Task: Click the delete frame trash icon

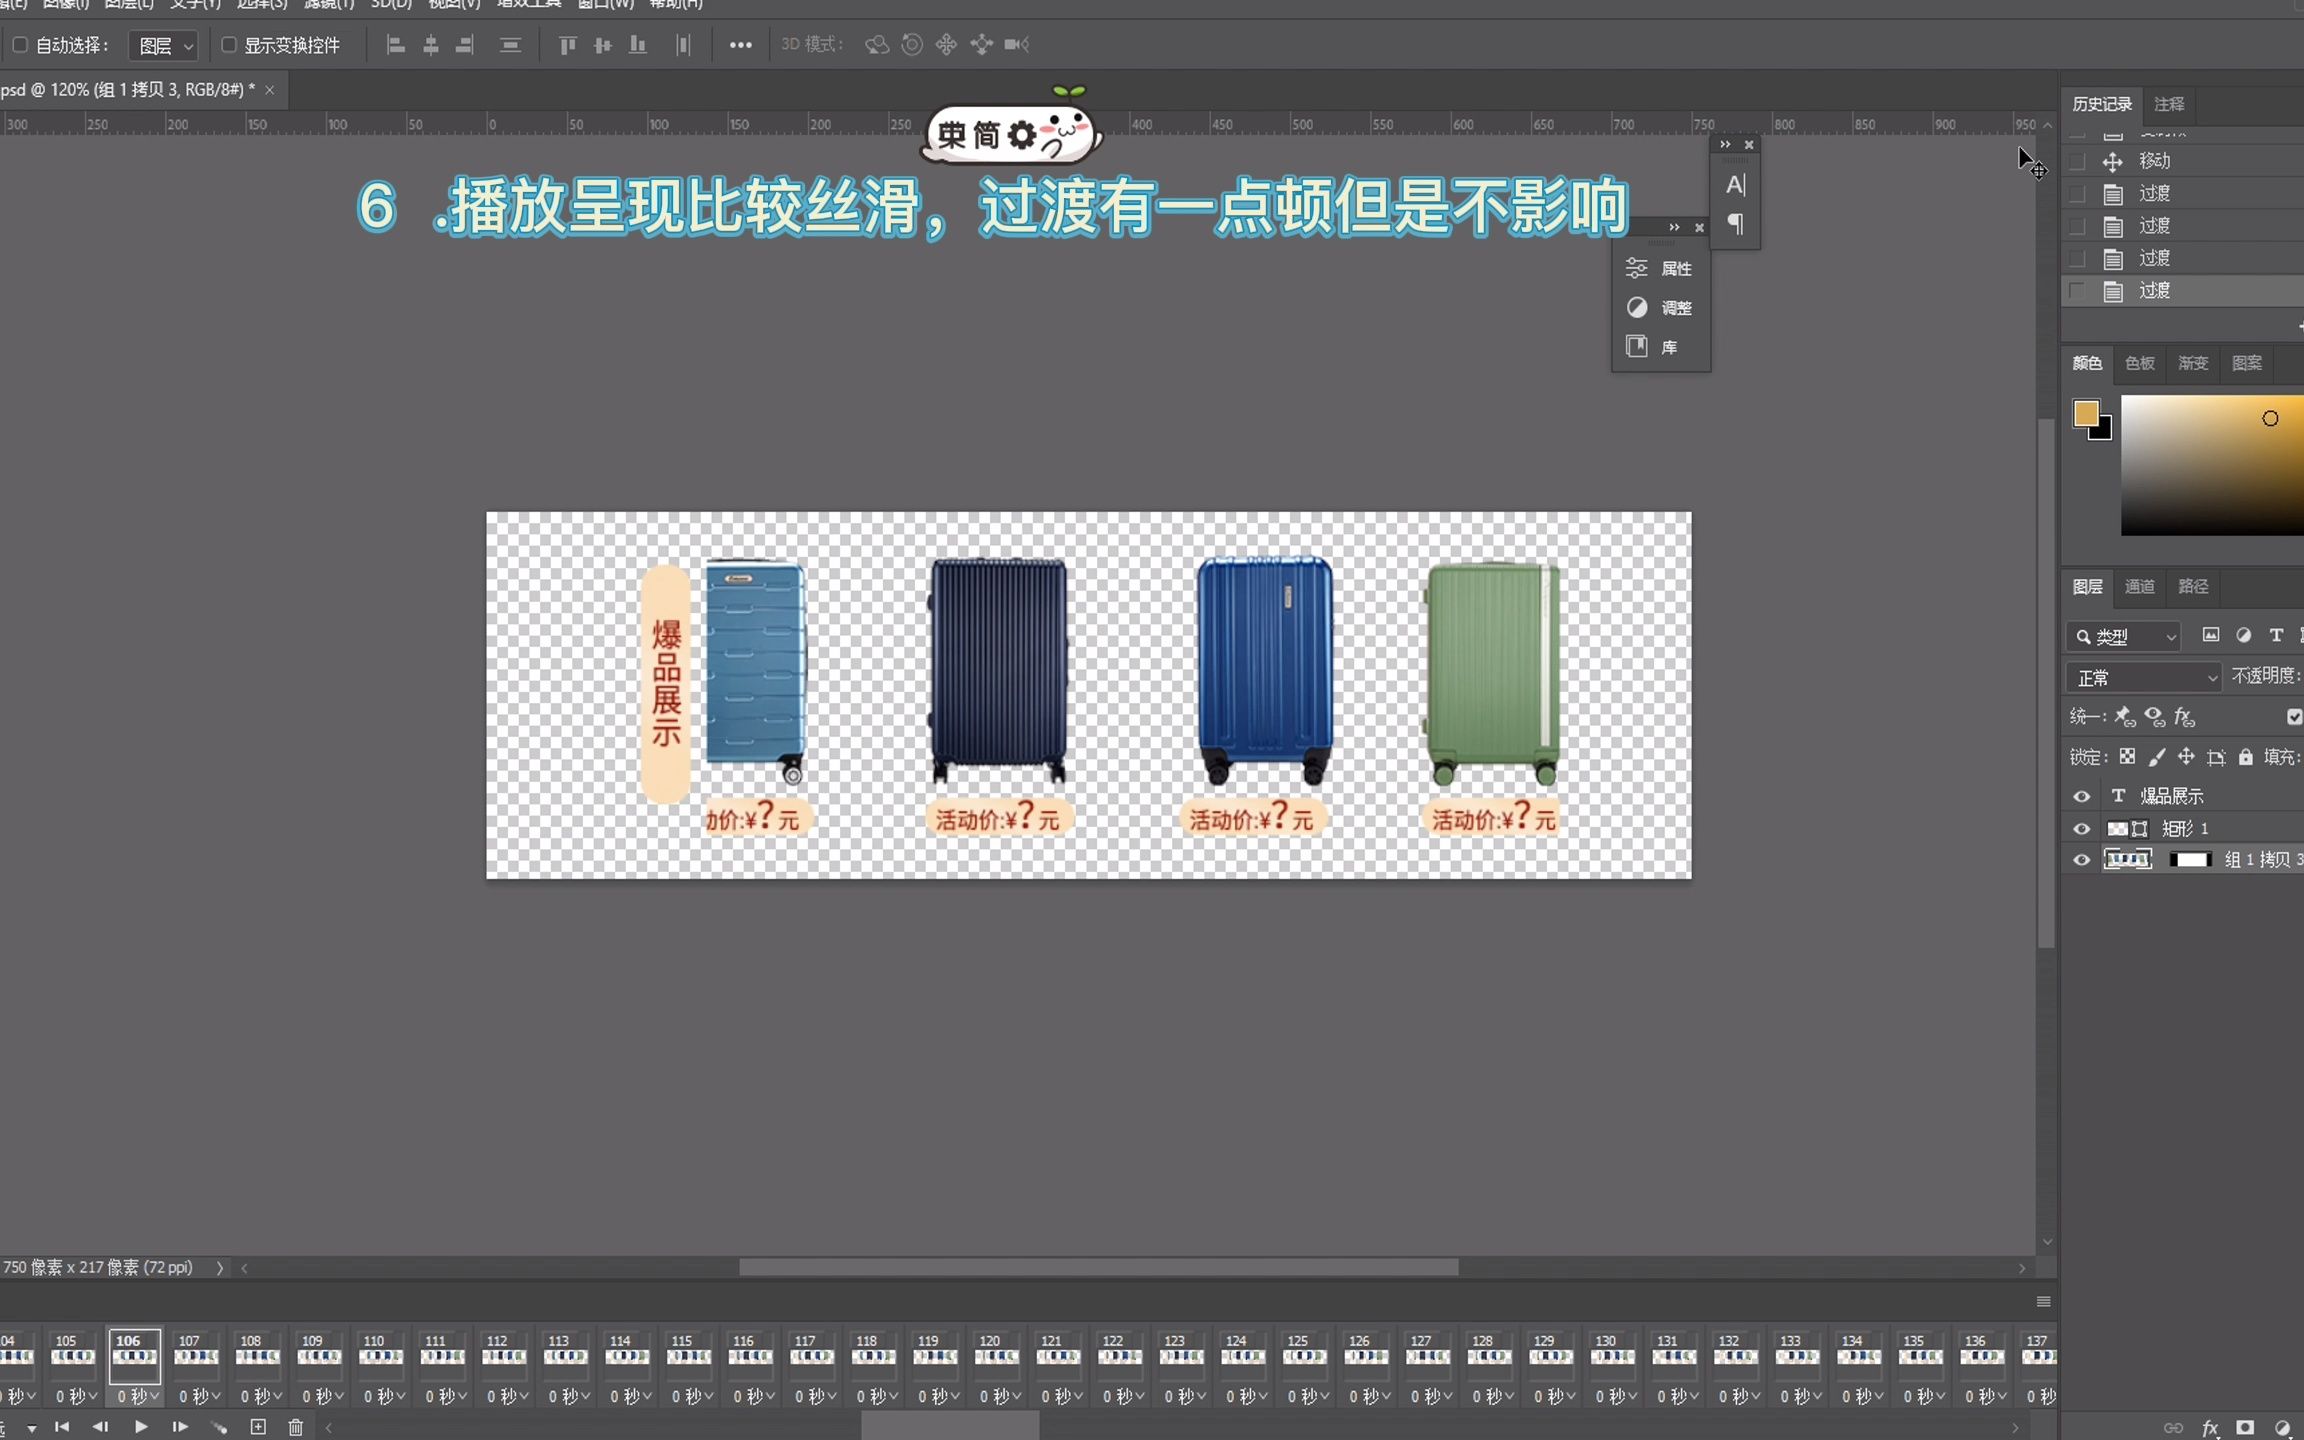Action: [297, 1427]
